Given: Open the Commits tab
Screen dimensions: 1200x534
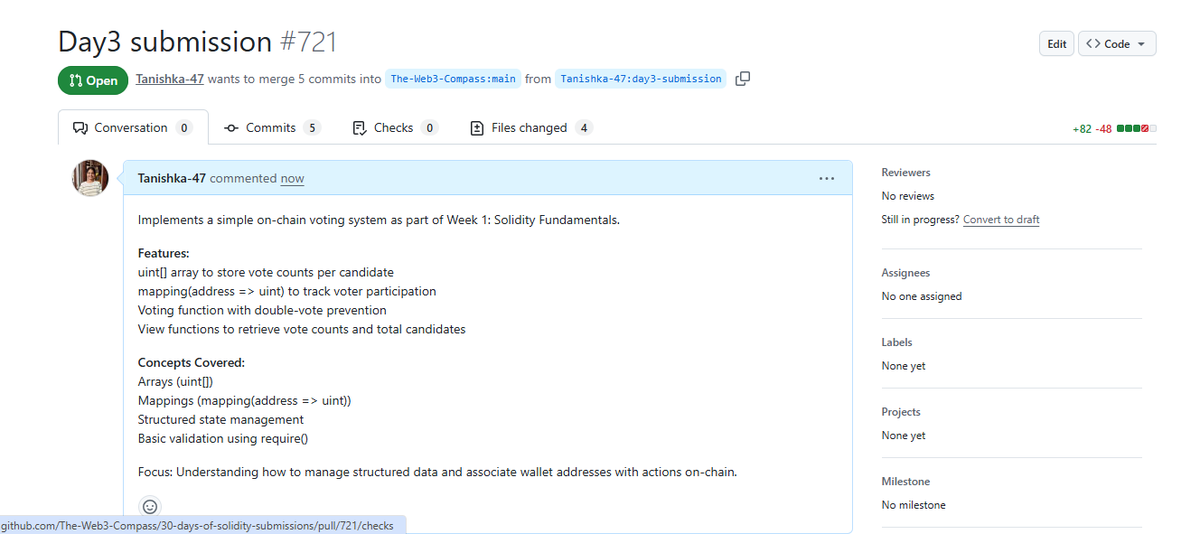Looking at the screenshot, I should 272,128.
